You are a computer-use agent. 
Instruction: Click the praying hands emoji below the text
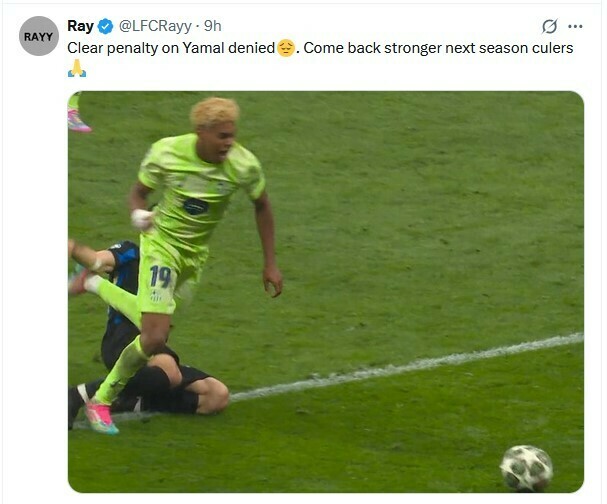point(77,68)
